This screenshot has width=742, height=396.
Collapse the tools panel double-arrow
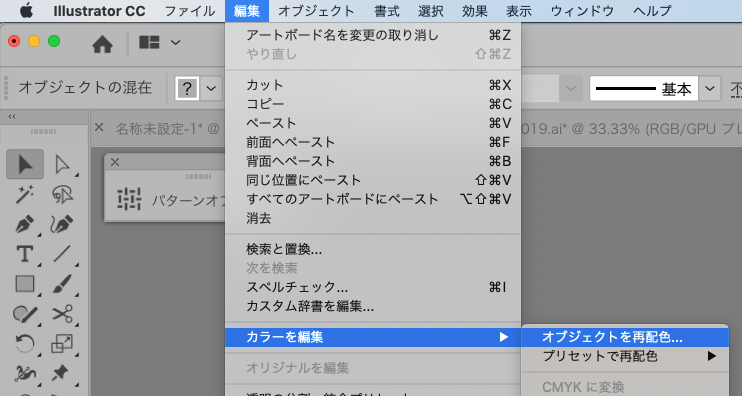click(x=12, y=116)
